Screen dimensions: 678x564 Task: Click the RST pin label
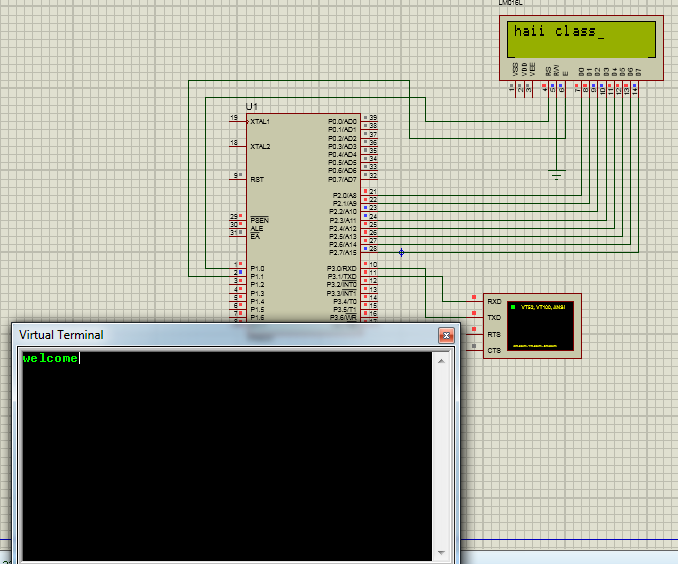pos(257,179)
